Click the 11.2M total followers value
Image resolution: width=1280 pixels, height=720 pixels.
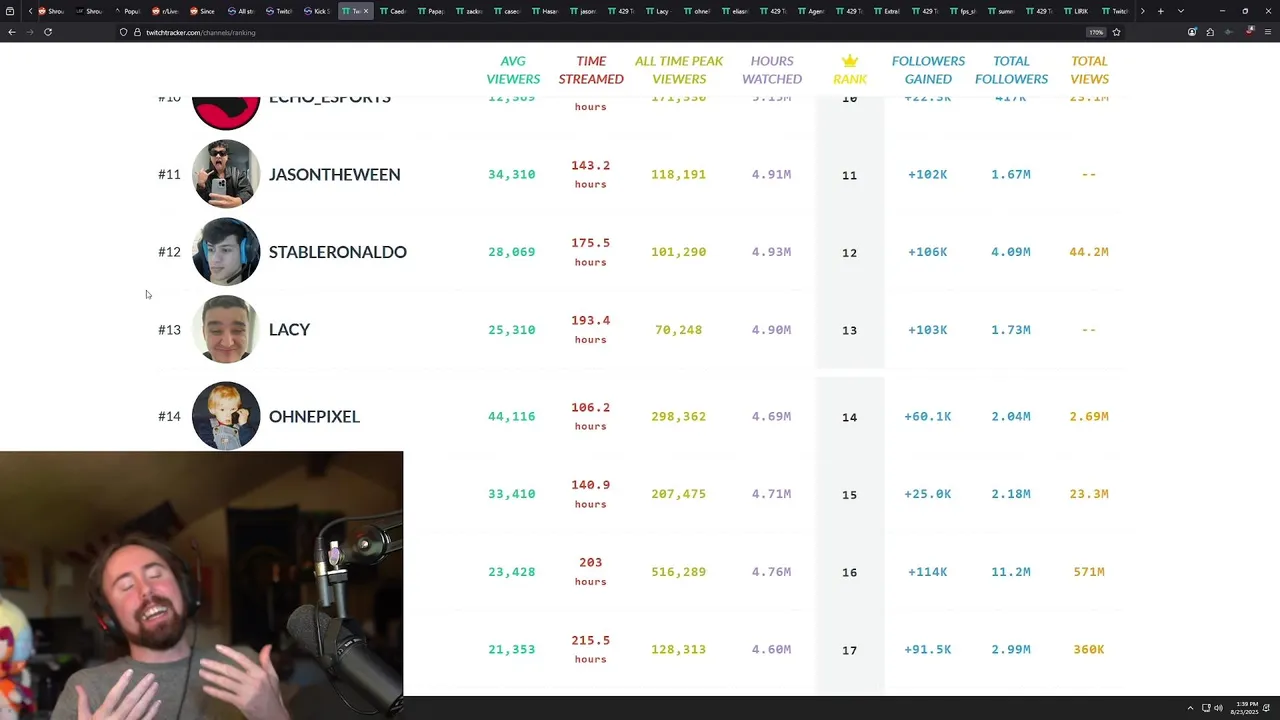click(x=1011, y=572)
